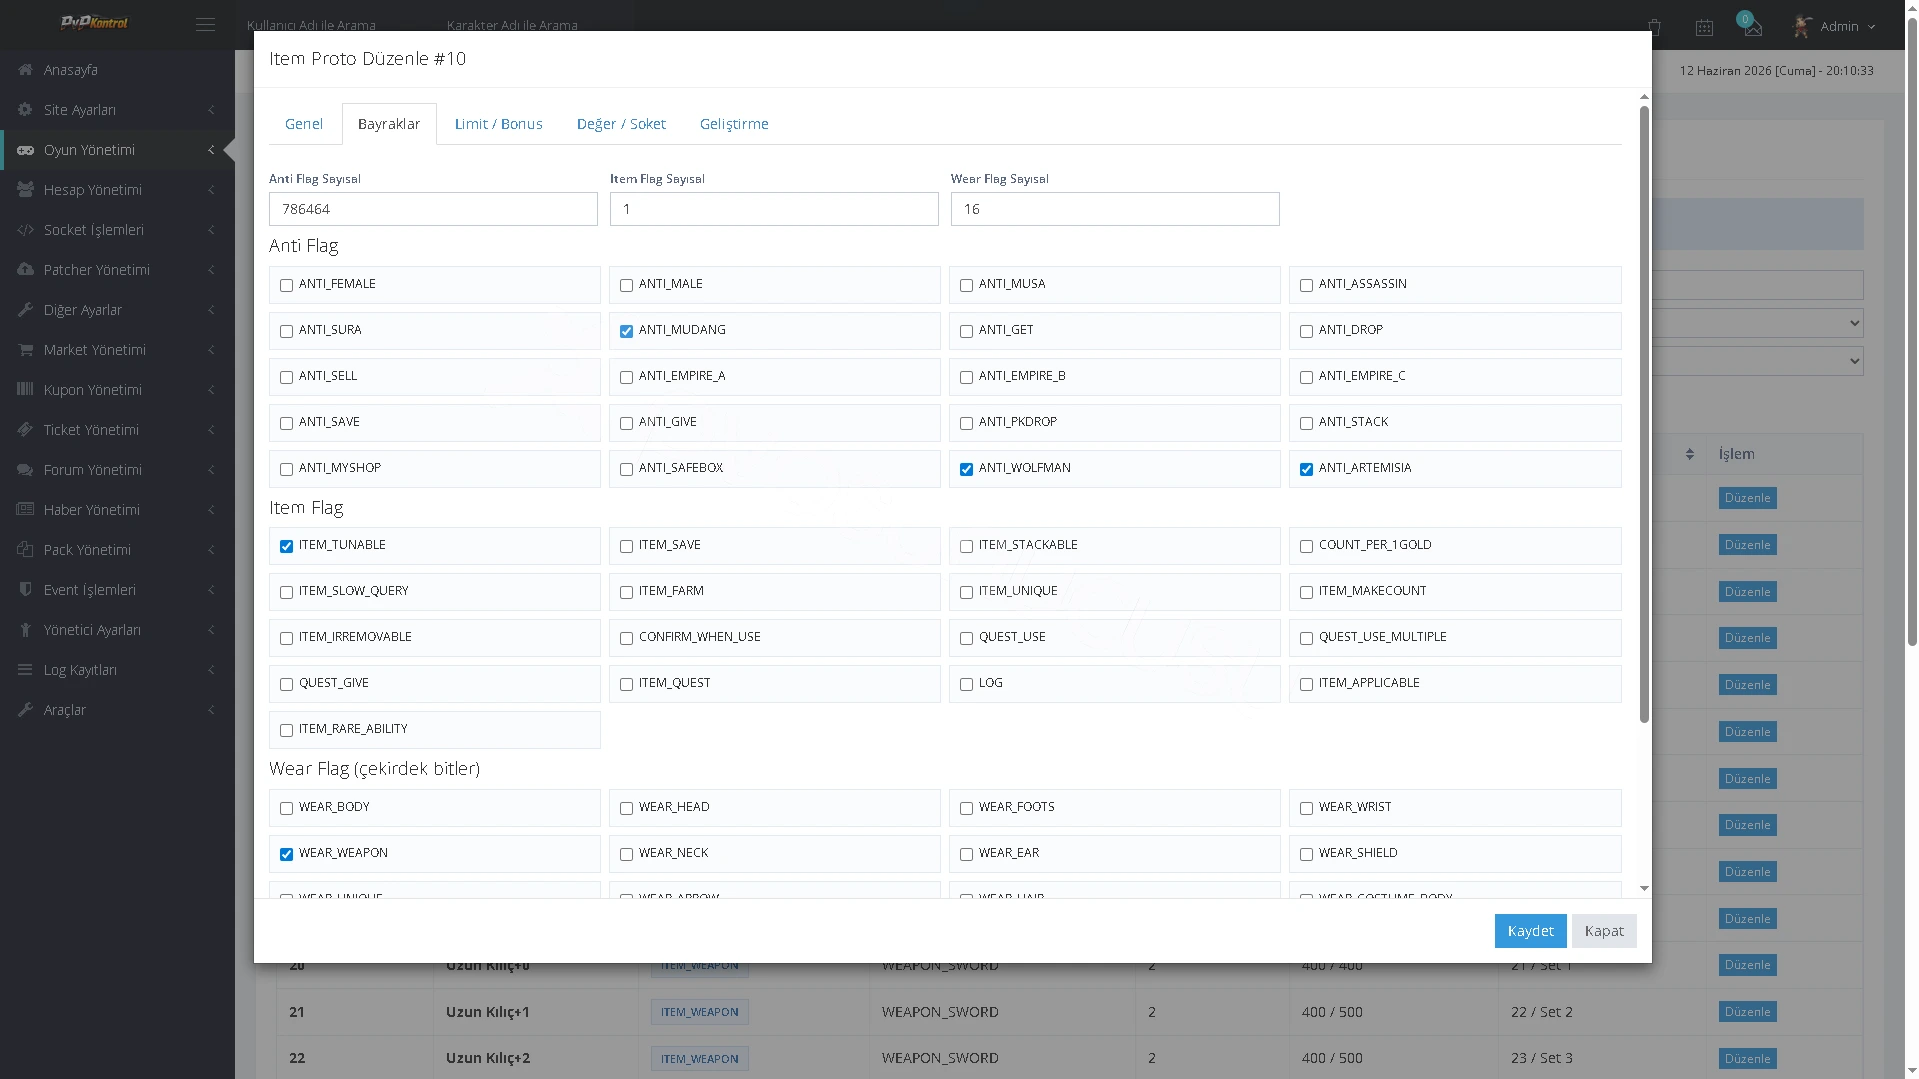Viewport: 1919px width, 1079px height.
Task: Click the Kaydet save button
Action: 1530,931
